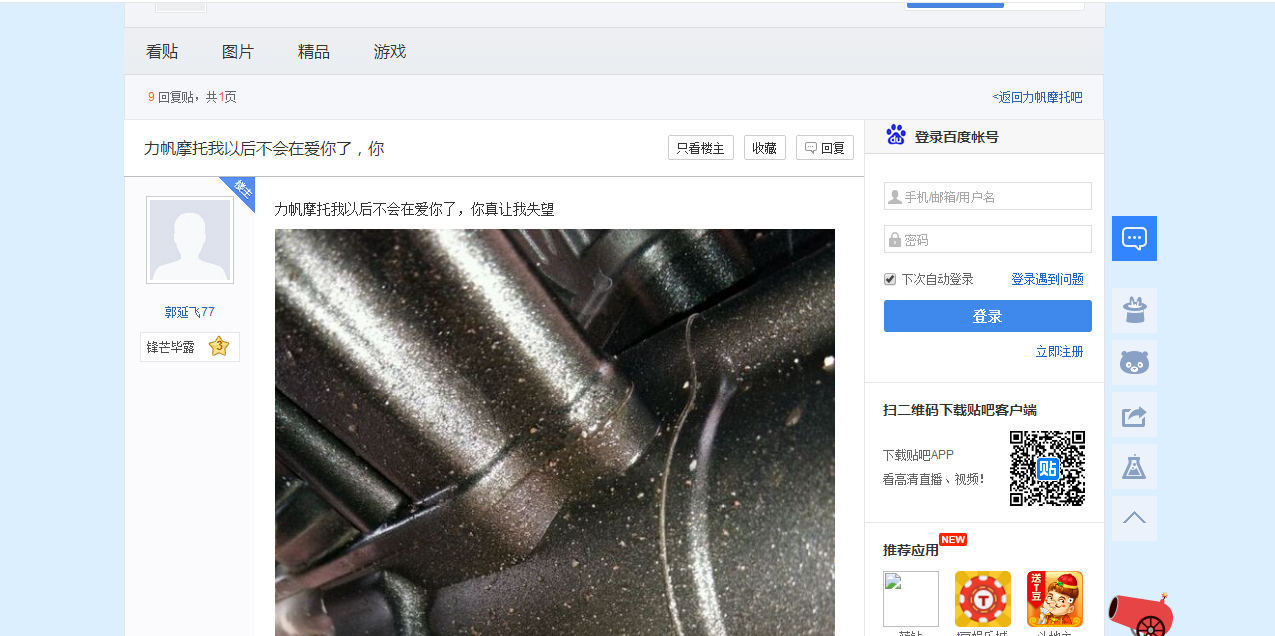Switch to the 图片 tab
The height and width of the screenshot is (636, 1275).
238,51
